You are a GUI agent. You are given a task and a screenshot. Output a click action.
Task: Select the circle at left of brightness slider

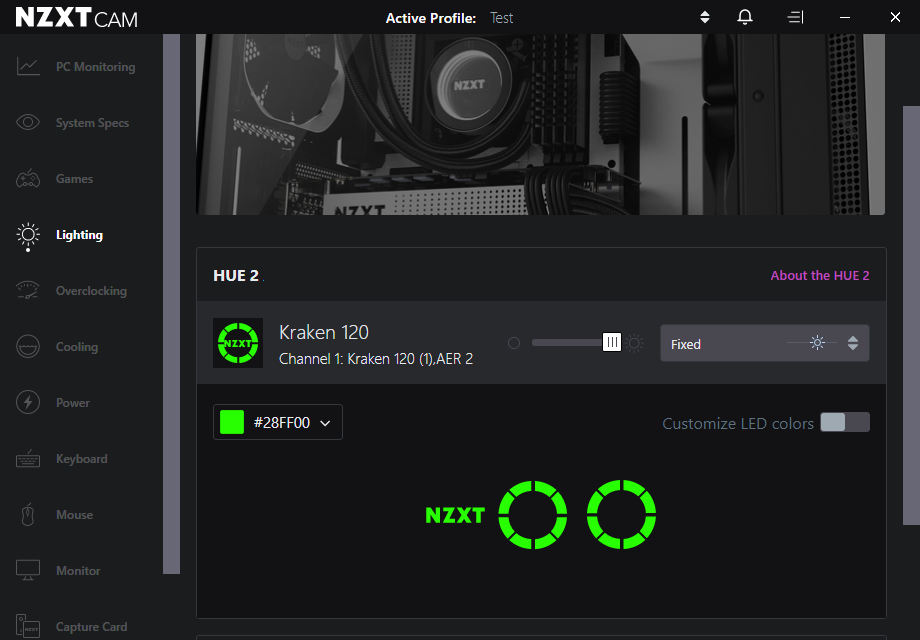(514, 342)
